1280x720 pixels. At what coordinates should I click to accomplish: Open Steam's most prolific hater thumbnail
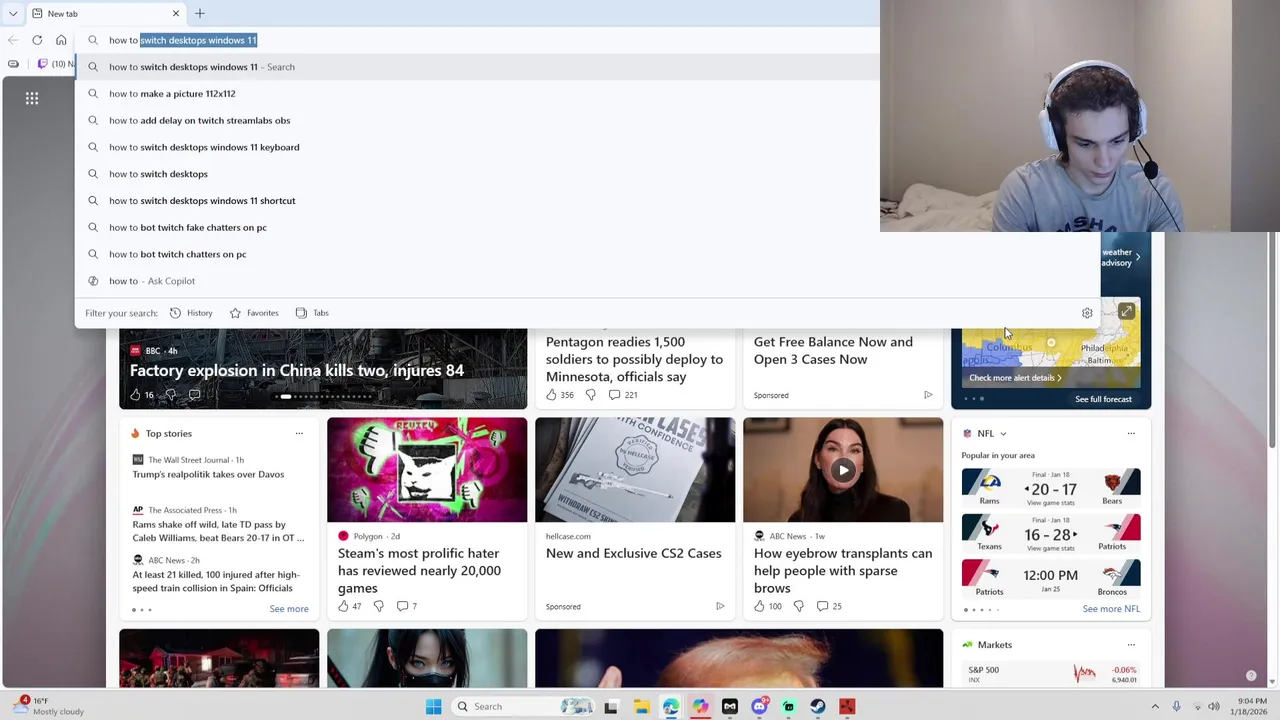click(427, 470)
